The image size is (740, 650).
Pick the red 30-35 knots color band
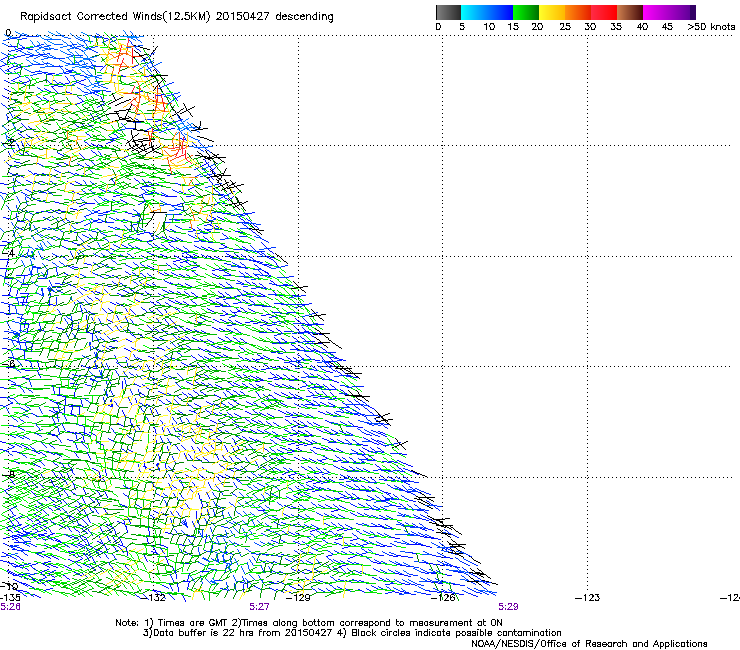(x=604, y=12)
